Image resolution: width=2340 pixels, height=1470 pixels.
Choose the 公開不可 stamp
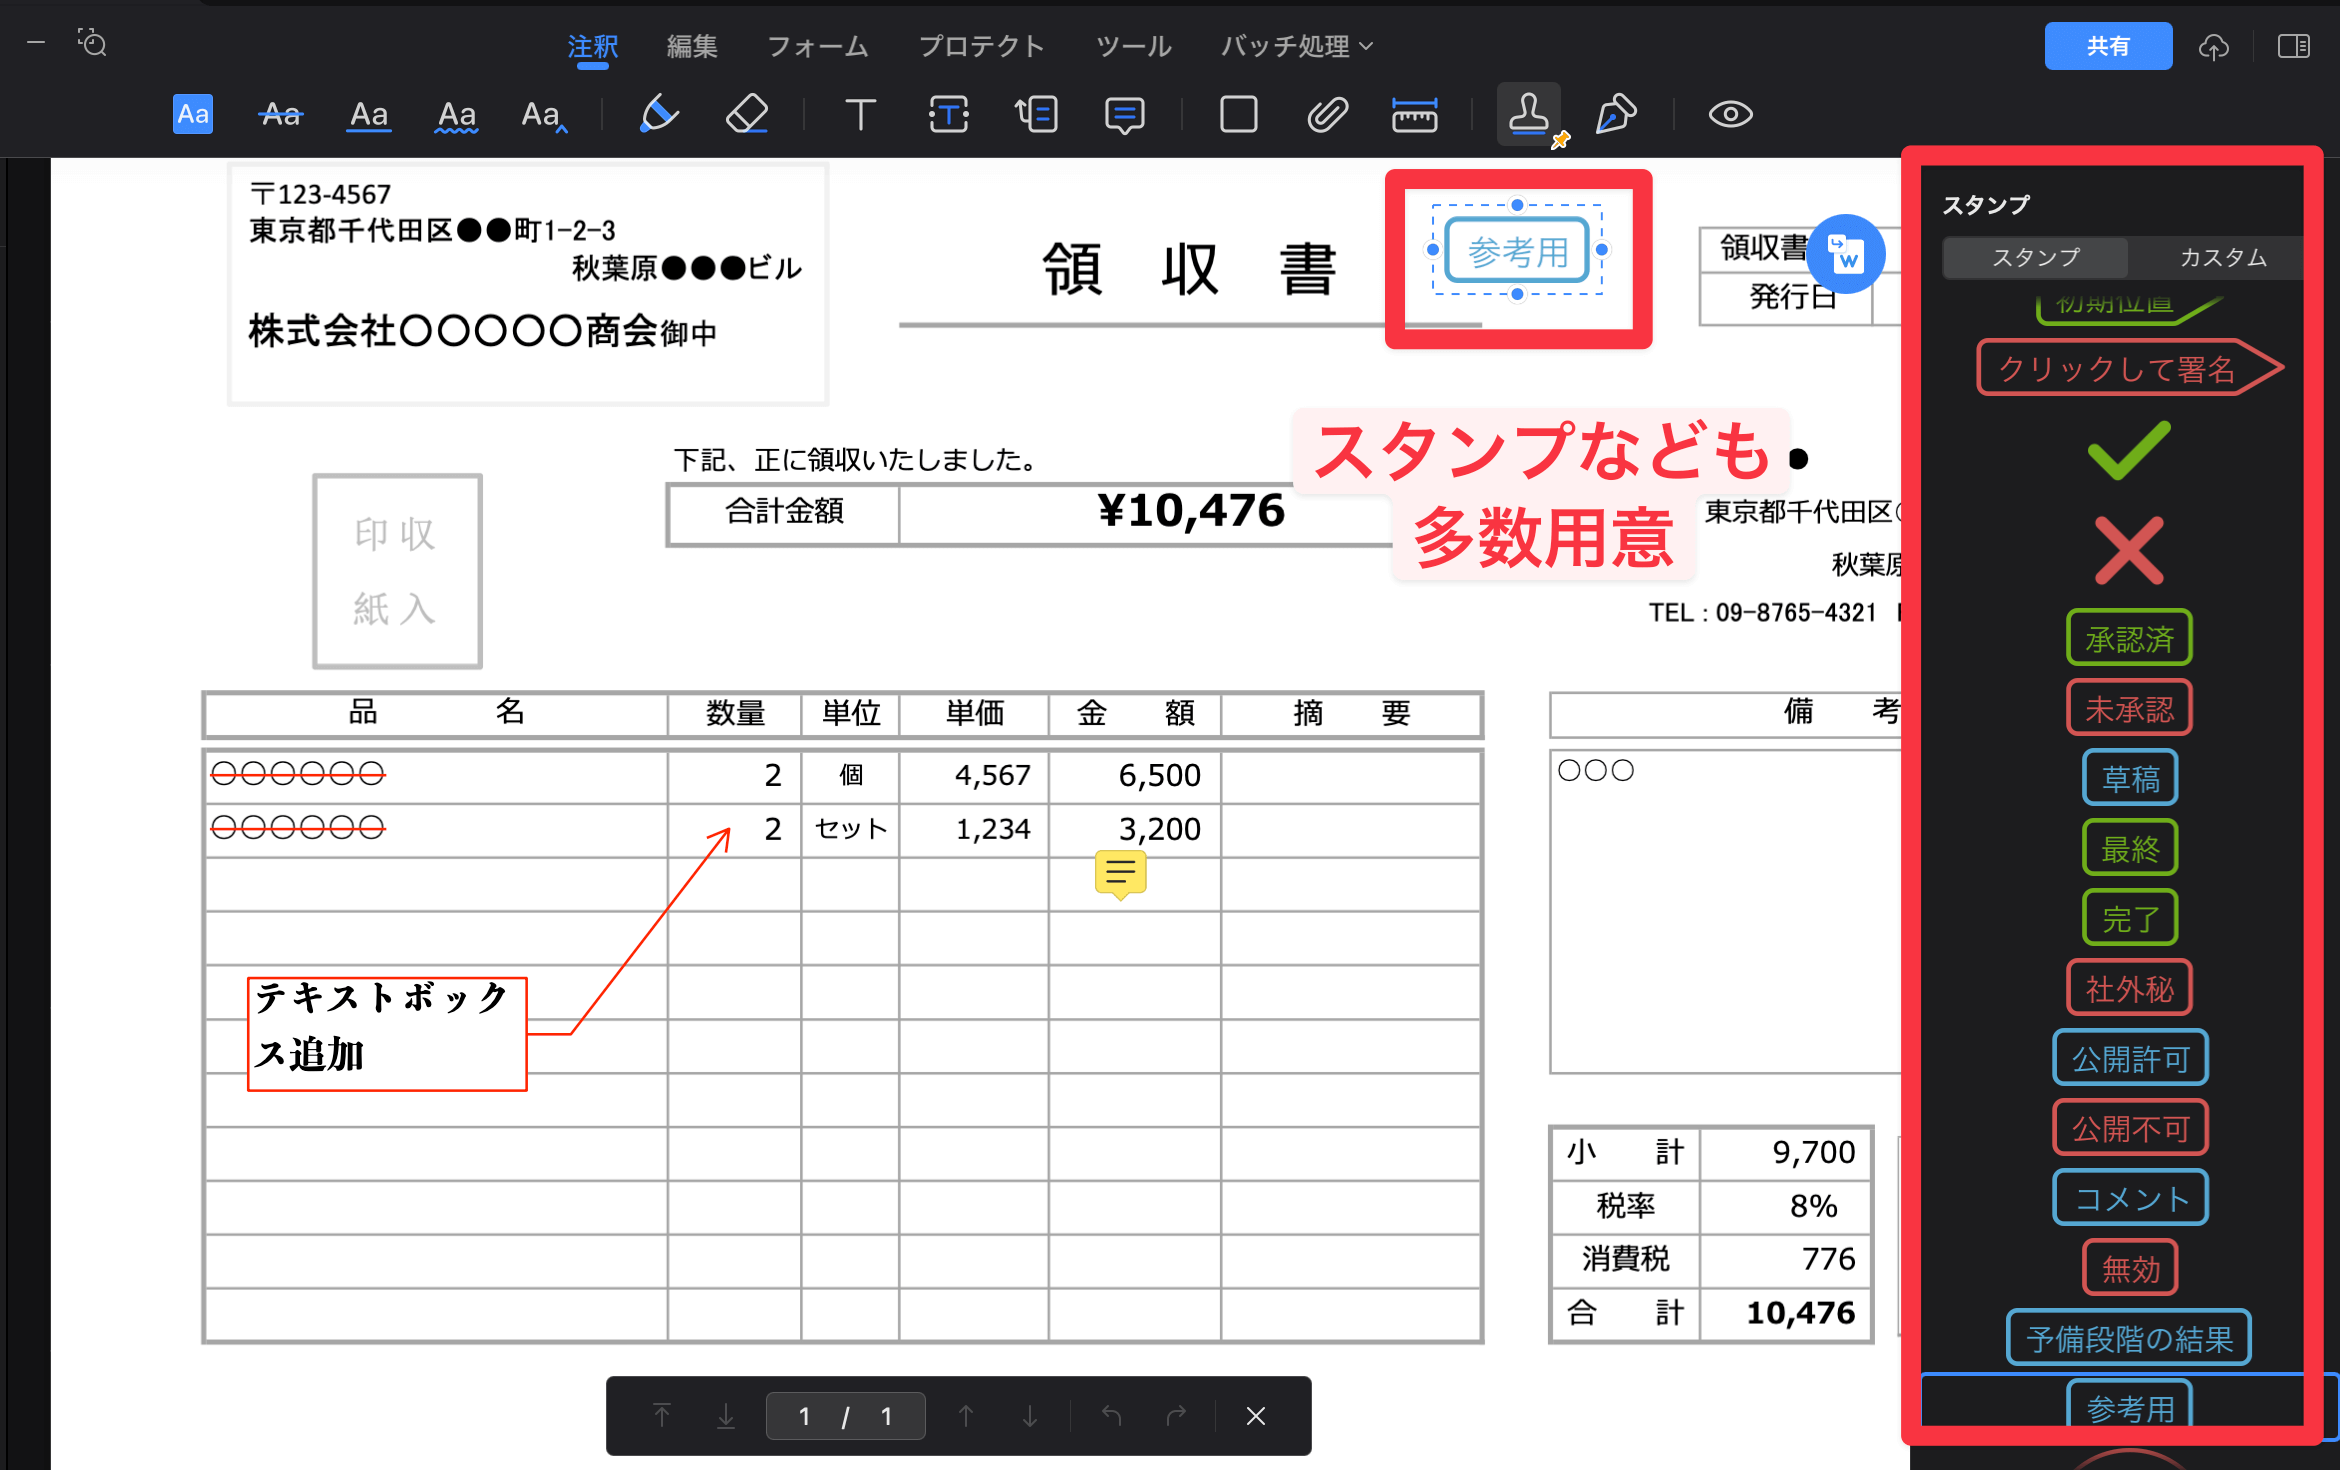[2130, 1129]
